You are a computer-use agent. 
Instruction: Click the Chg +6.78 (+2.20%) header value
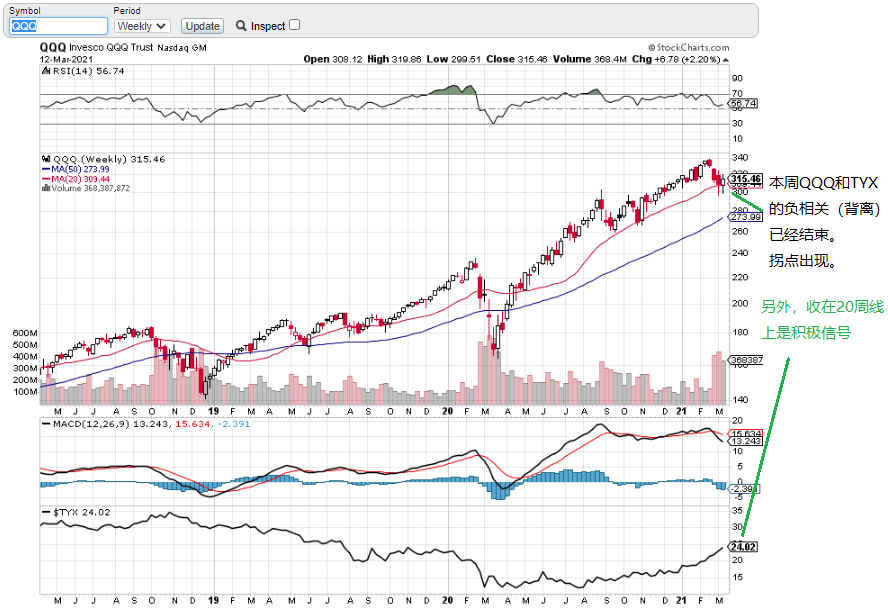click(x=676, y=59)
